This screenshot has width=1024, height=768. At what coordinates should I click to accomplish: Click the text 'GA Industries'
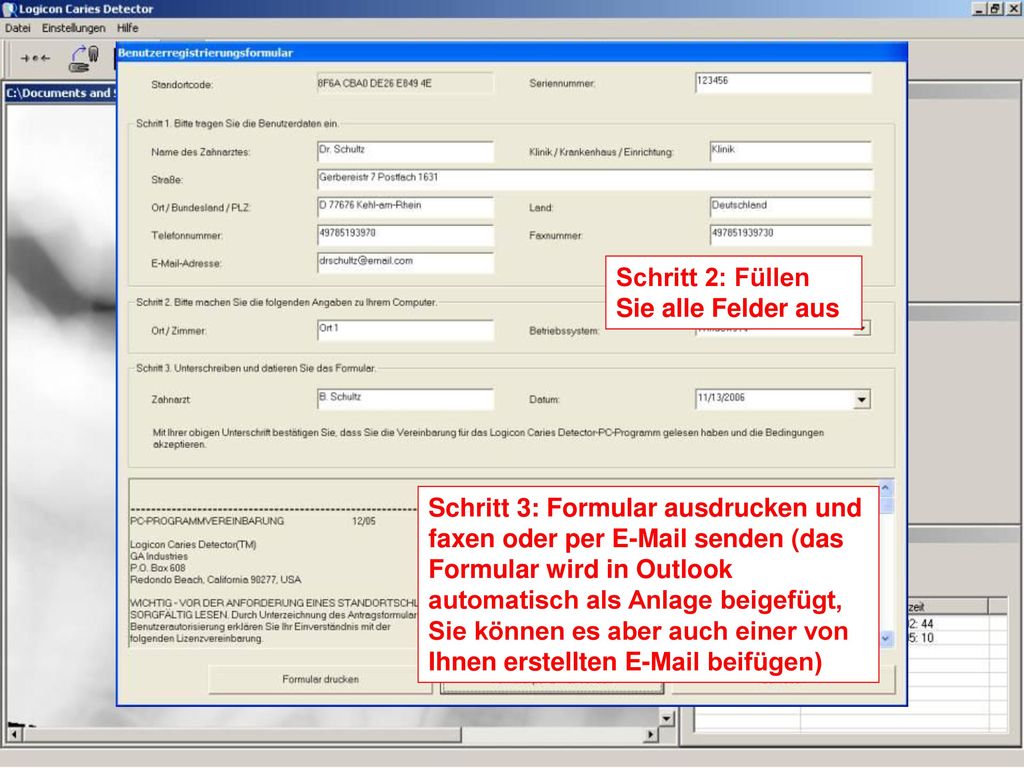159,556
